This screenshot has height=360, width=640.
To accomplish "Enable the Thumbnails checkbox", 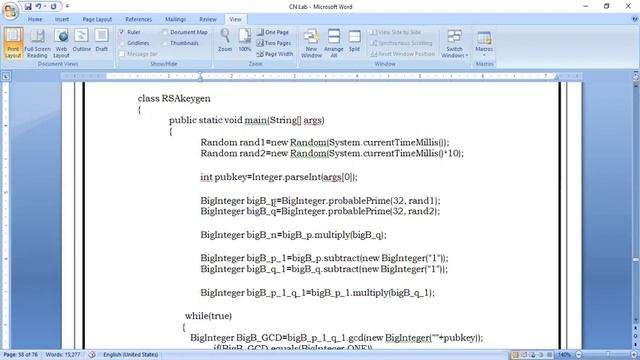I will click(165, 43).
